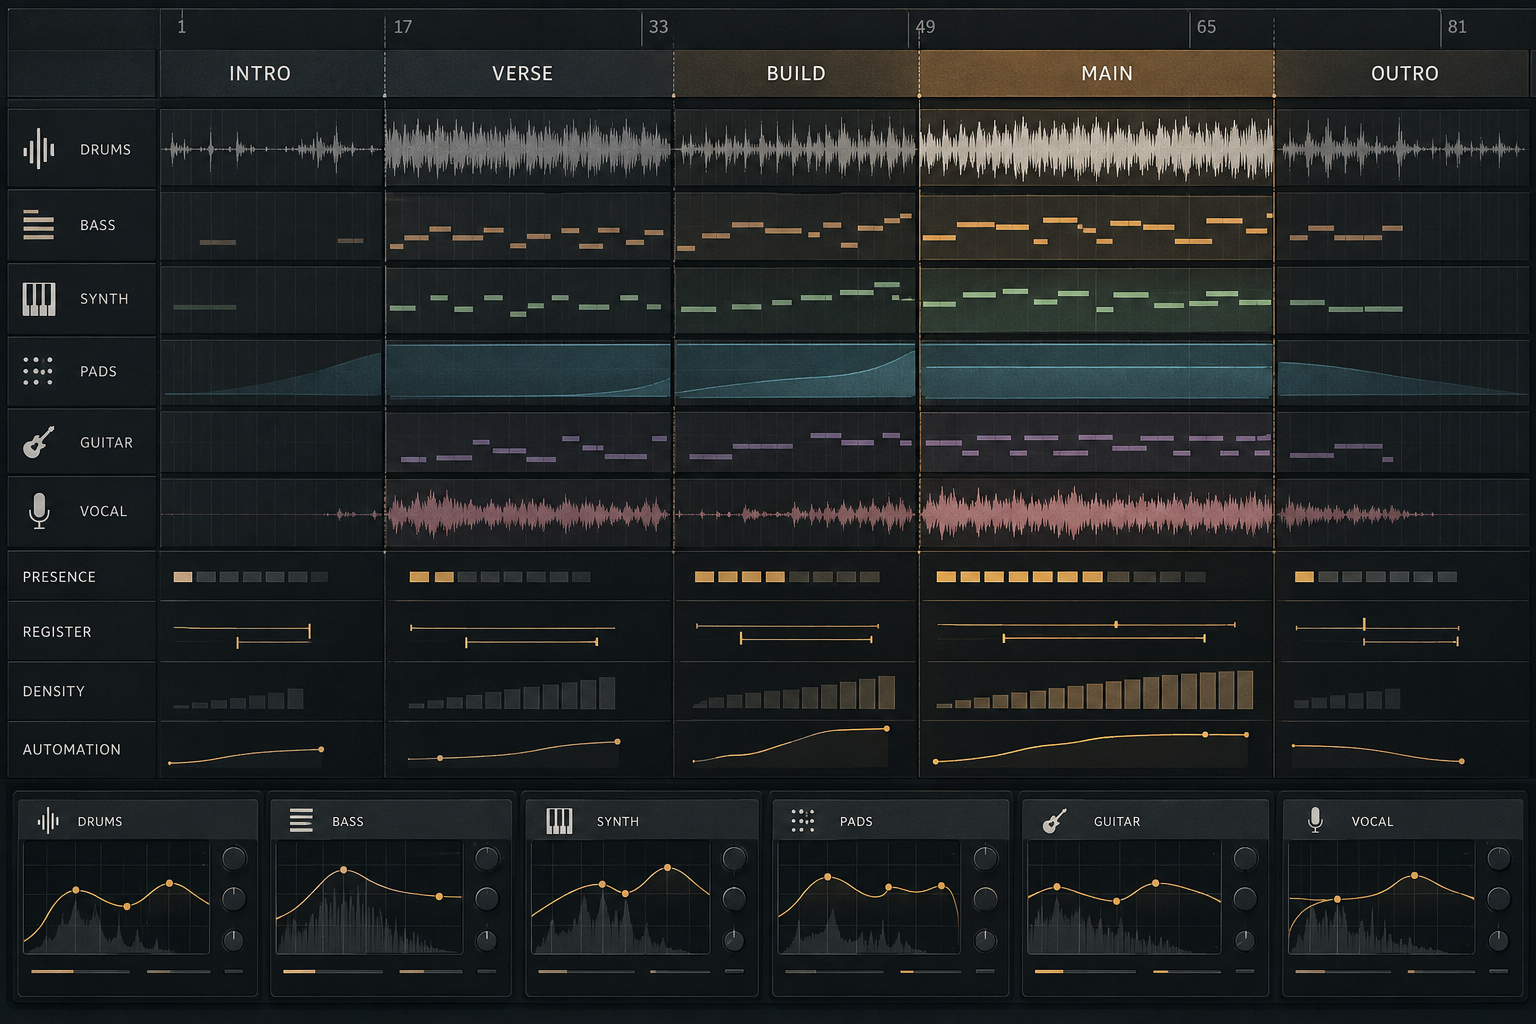
Task: Click the middle knob in Guitar EQ panel
Action: pyautogui.click(x=1245, y=898)
